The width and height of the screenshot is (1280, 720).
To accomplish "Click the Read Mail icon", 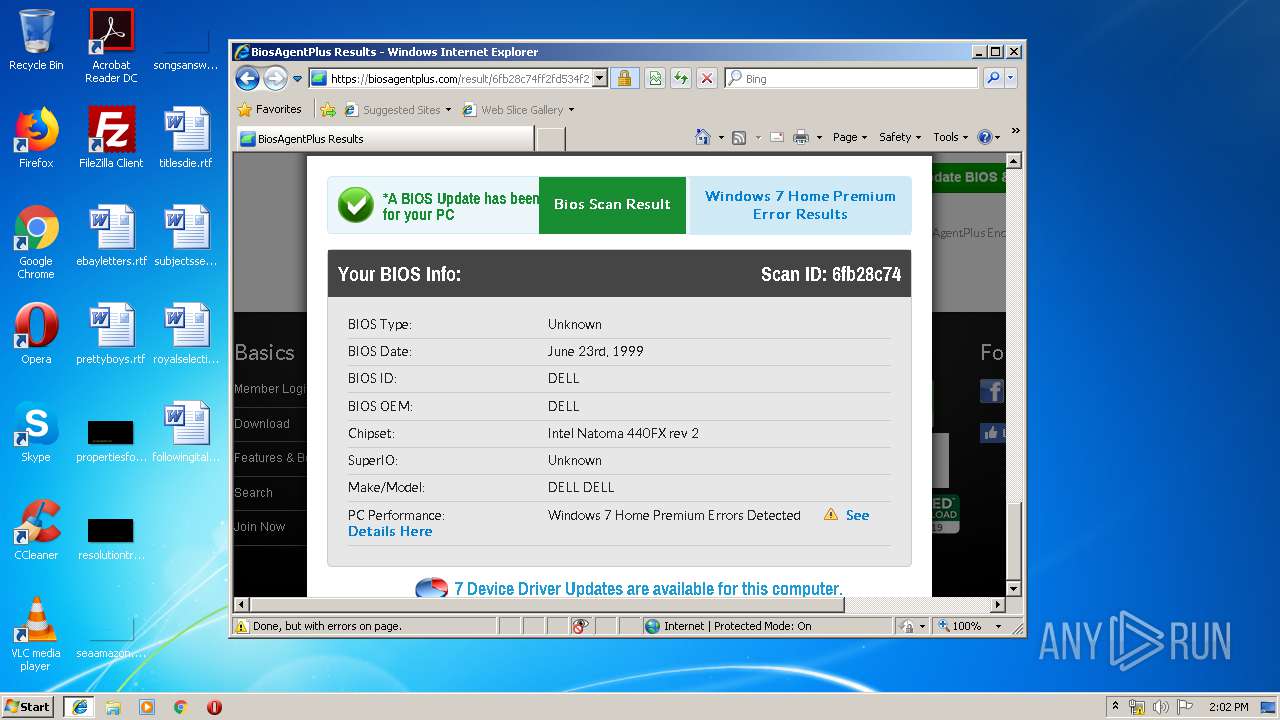I will [x=778, y=137].
